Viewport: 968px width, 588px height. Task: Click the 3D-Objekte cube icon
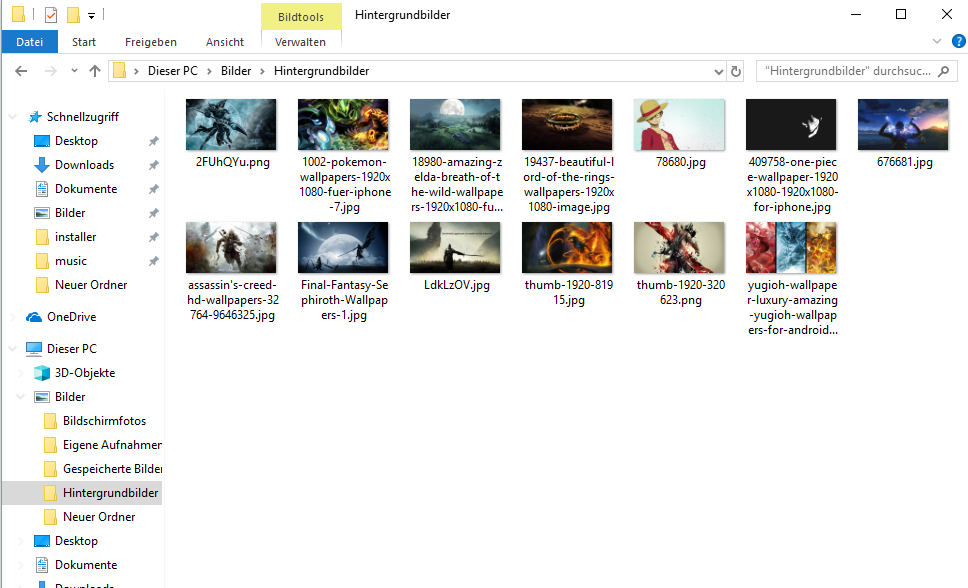[42, 373]
